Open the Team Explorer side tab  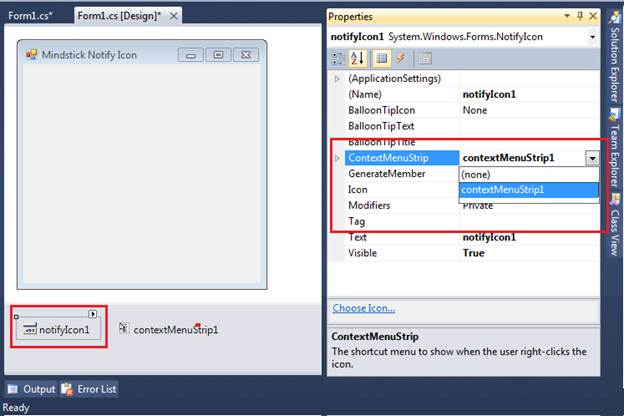(615, 149)
